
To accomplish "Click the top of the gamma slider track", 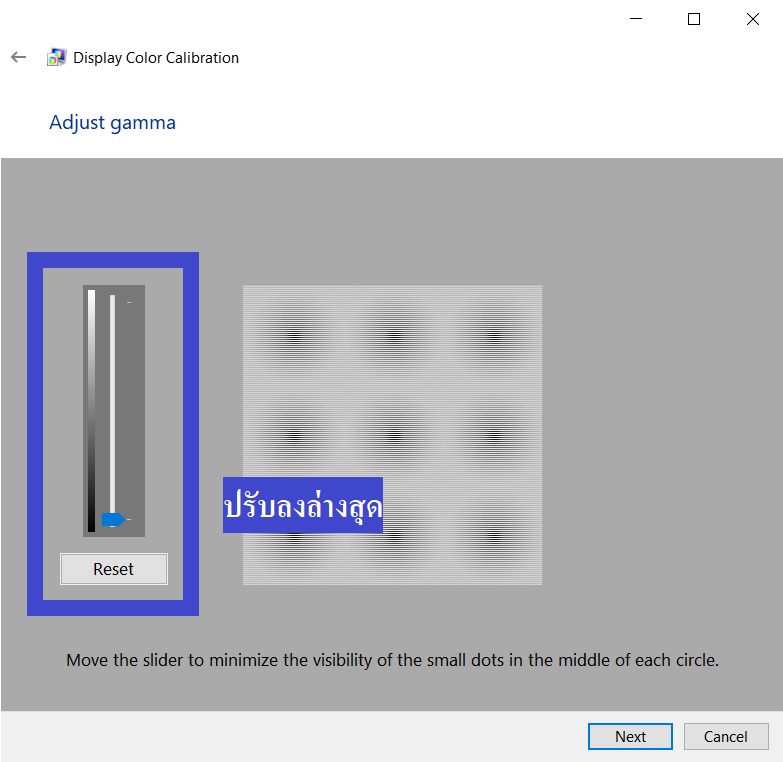I will (112, 299).
